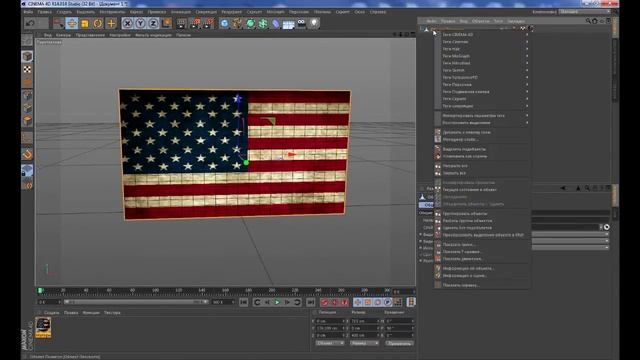Click the Render to Picture Viewer icon
This screenshot has height=360, width=640.
tap(196, 23)
